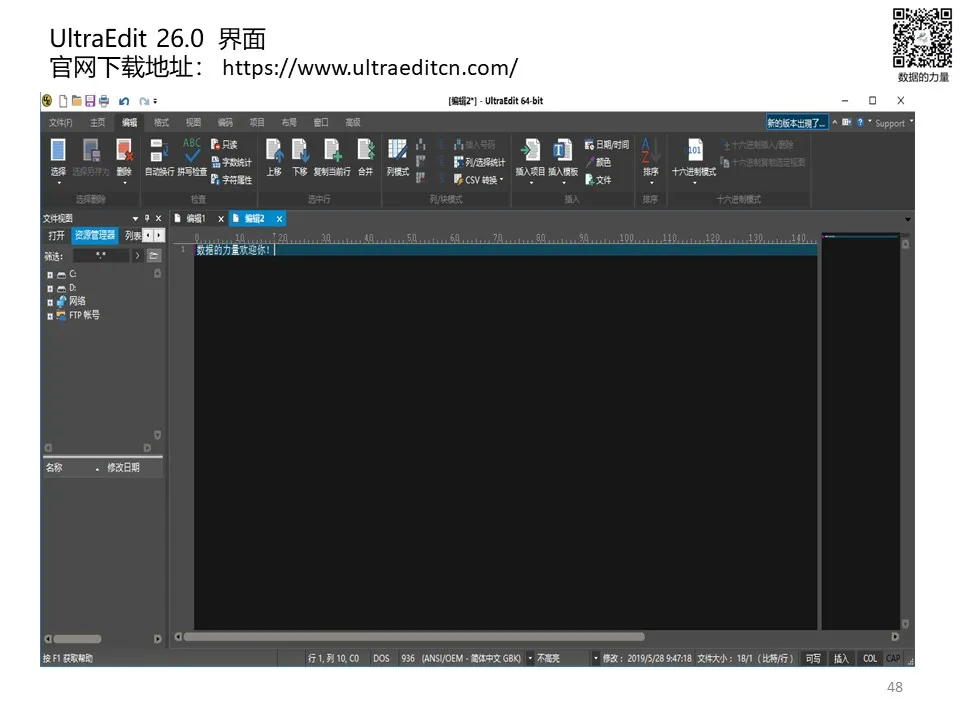960x720 pixels.
Task: Toggle COL column mode in status bar
Action: 870,659
